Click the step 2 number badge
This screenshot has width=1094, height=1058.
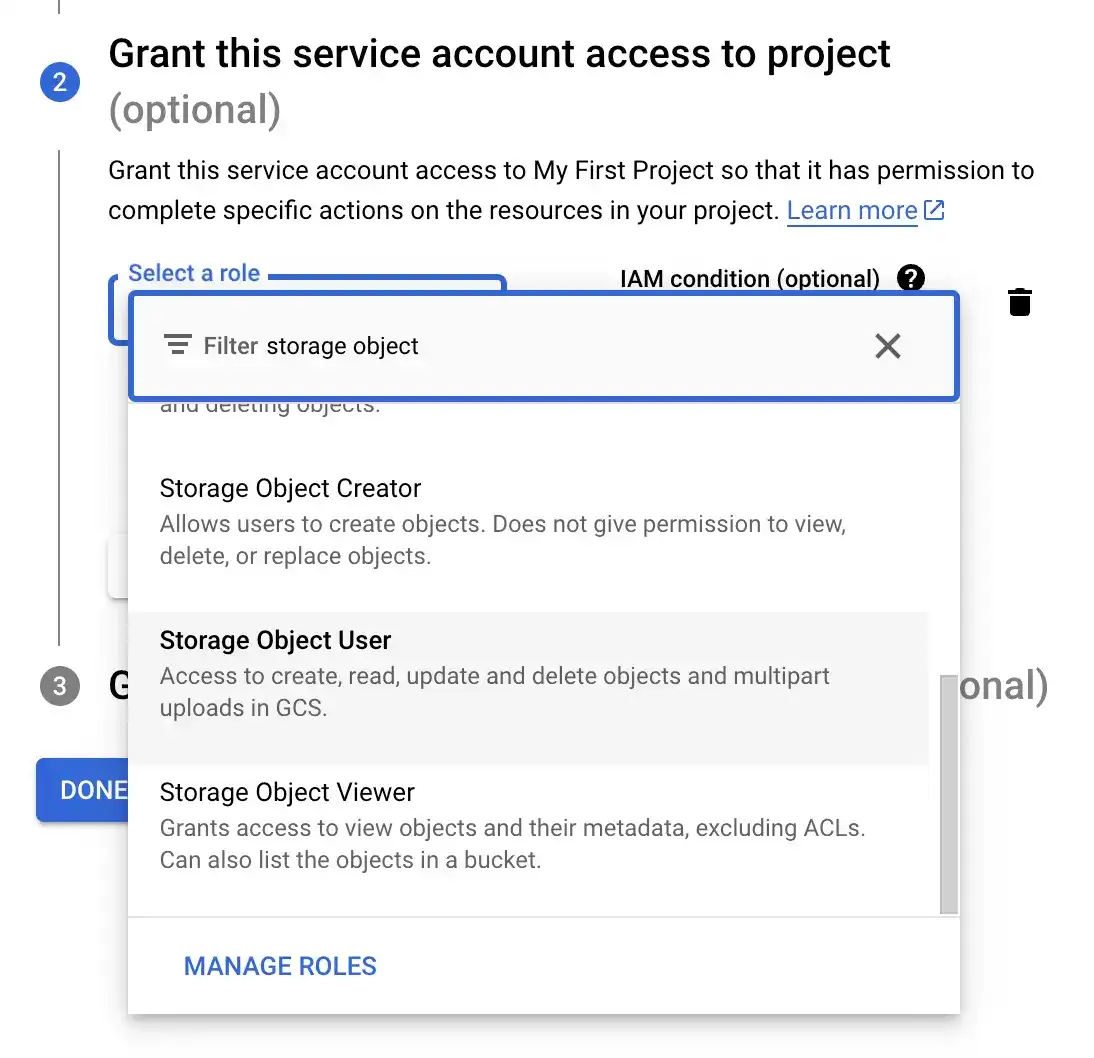59,82
